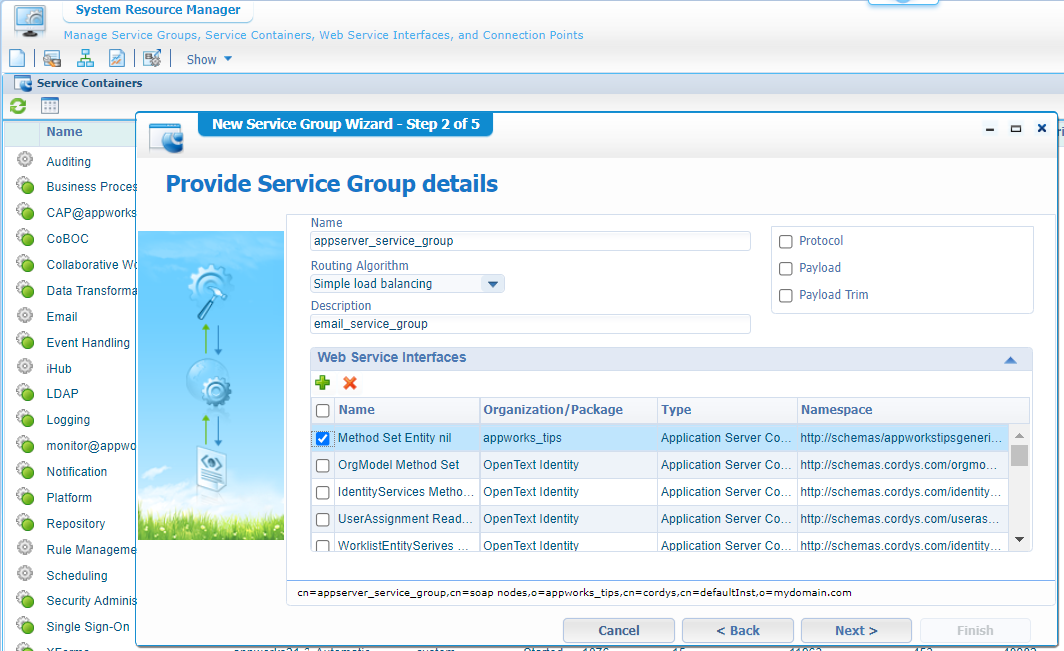Tick the Payload Trim checkbox
Image resolution: width=1064 pixels, height=651 pixels.
[x=786, y=295]
